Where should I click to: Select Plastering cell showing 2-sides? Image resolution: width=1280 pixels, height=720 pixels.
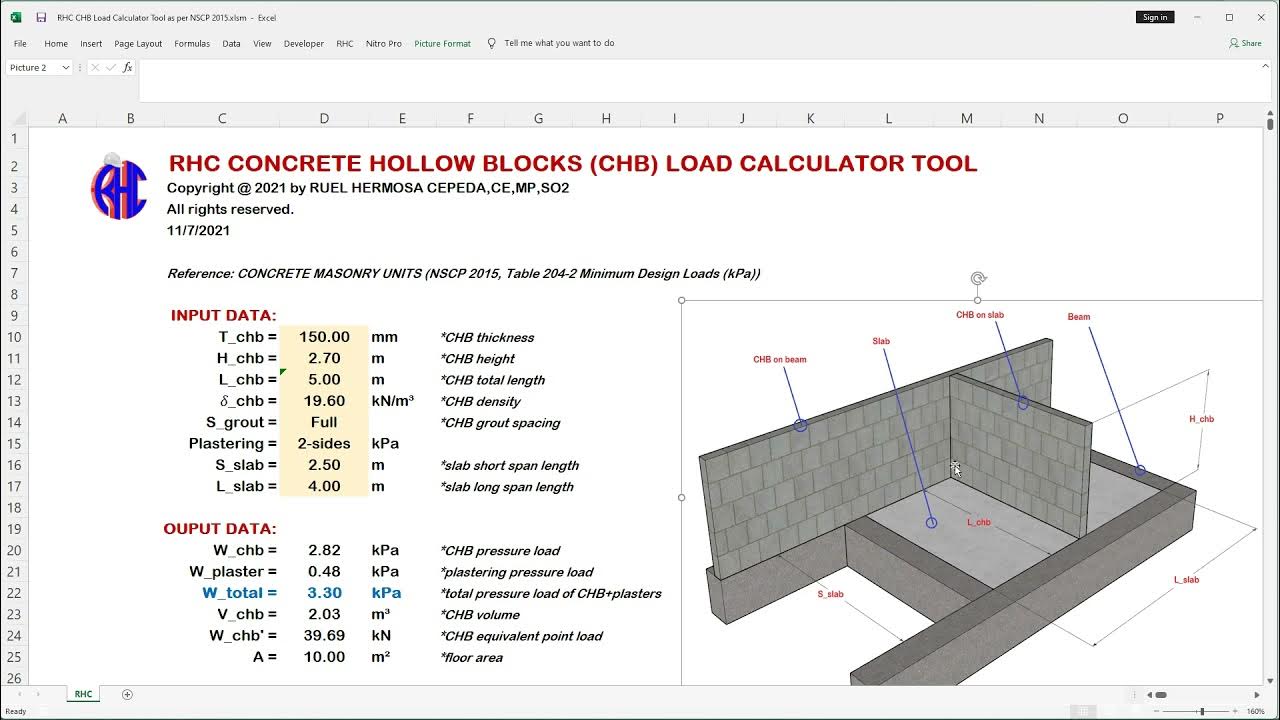[324, 443]
